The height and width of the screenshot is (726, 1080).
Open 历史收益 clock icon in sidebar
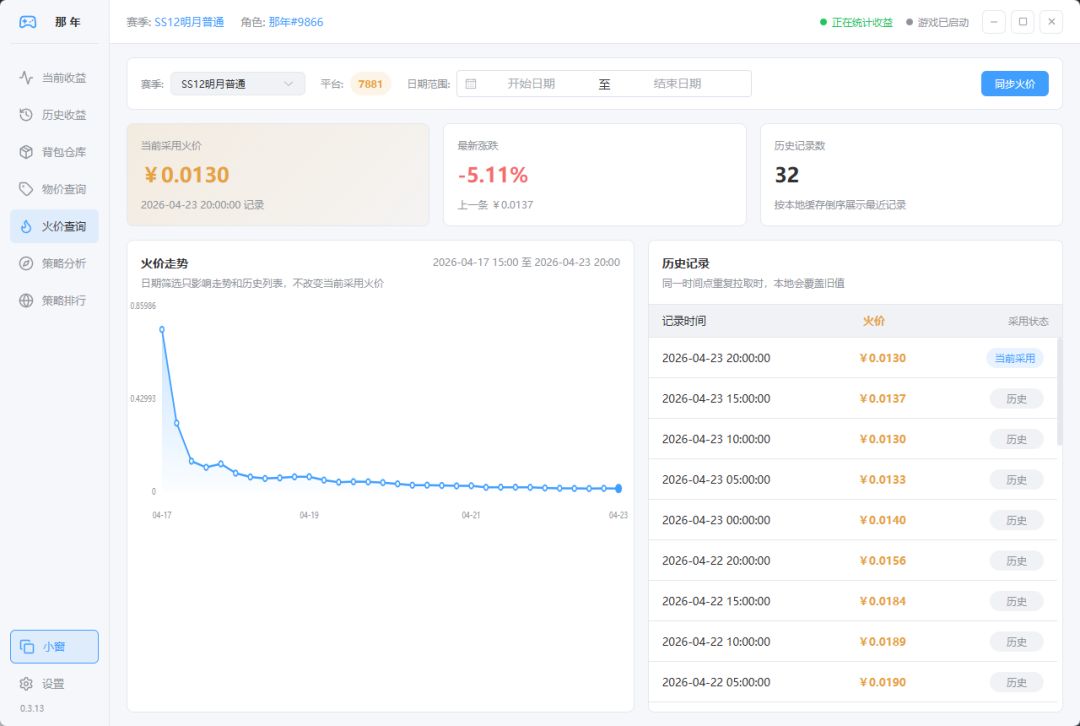tap(26, 115)
